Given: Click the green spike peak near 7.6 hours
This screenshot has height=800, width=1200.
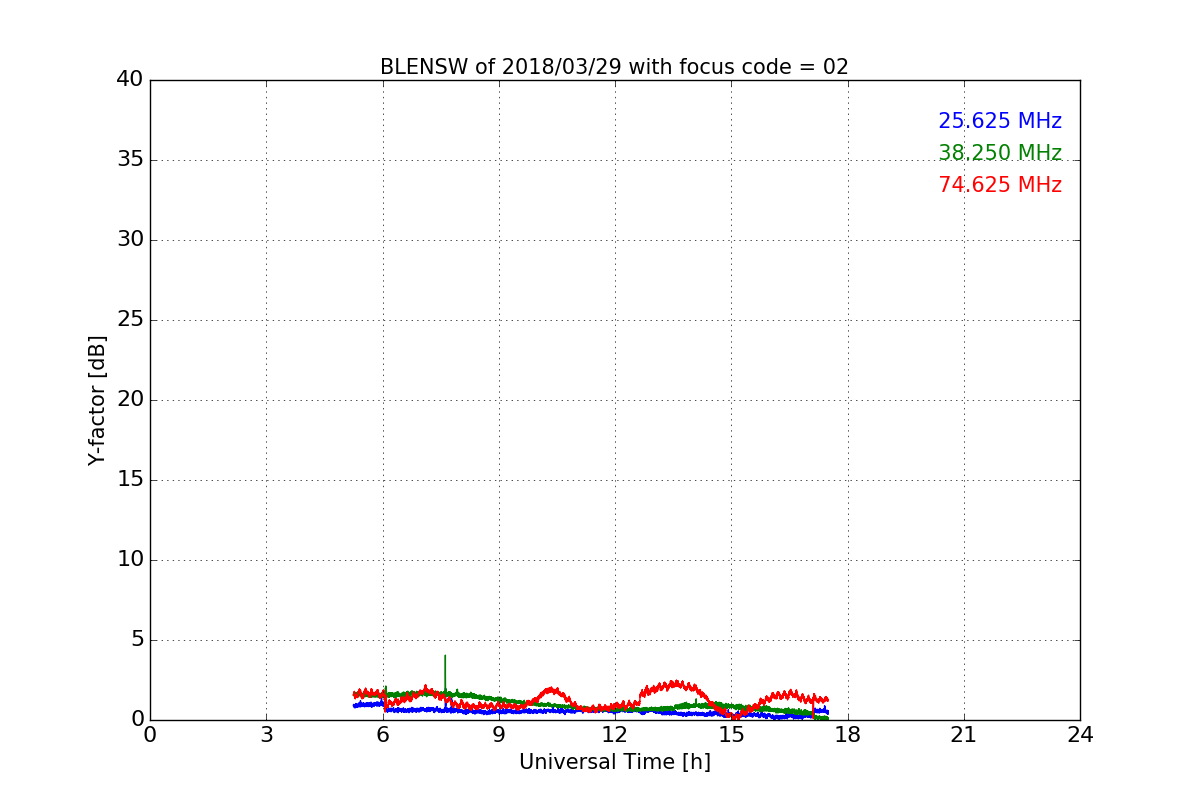Looking at the screenshot, I should click(x=445, y=657).
